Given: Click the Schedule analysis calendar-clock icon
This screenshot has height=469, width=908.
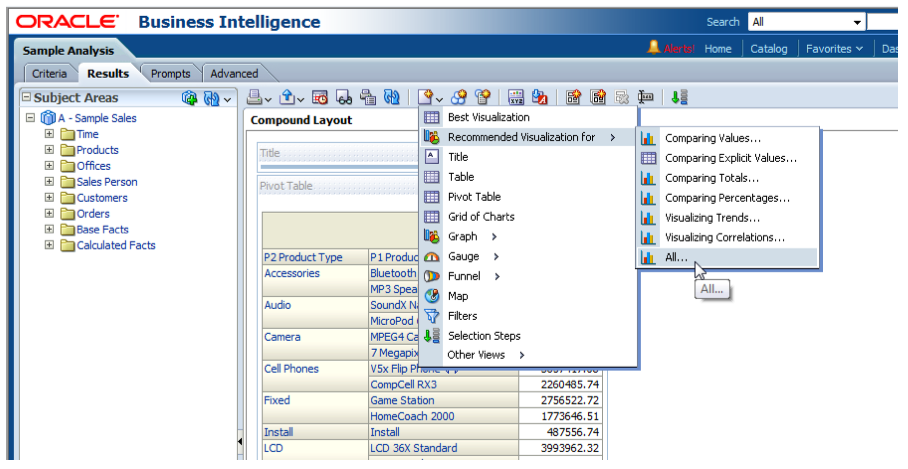Looking at the screenshot, I should tap(320, 97).
